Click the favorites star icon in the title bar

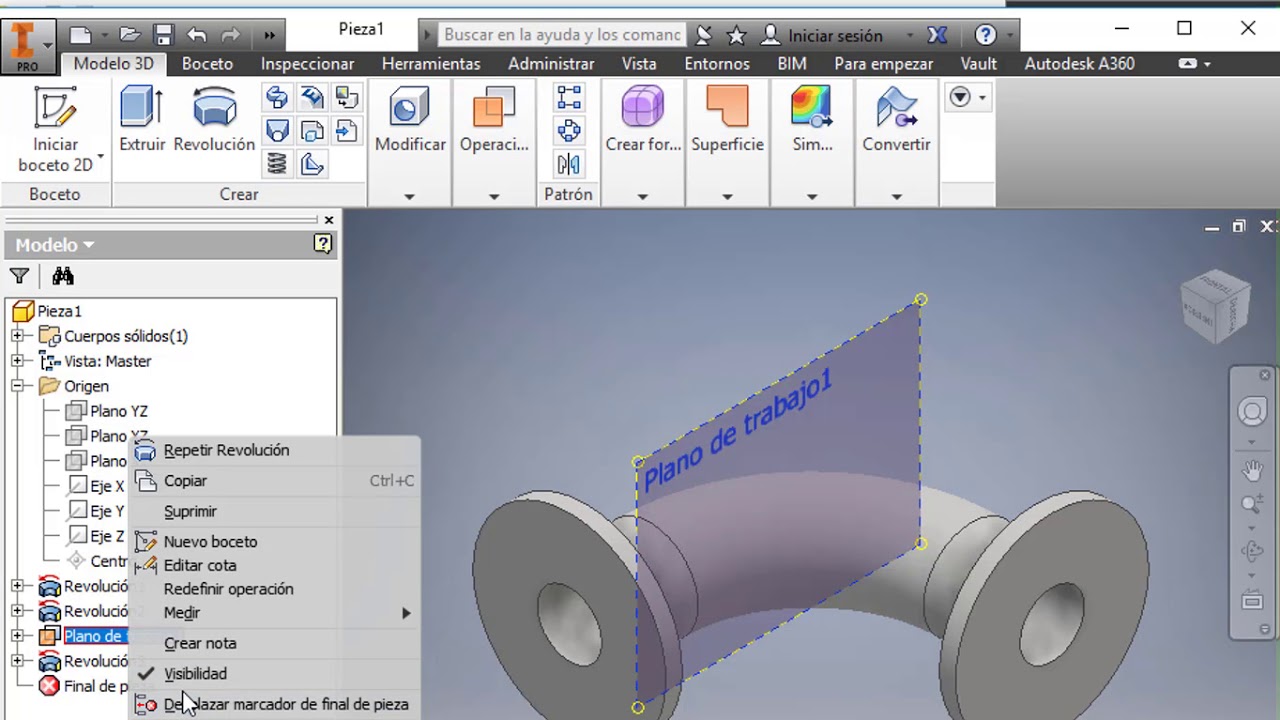tap(736, 35)
